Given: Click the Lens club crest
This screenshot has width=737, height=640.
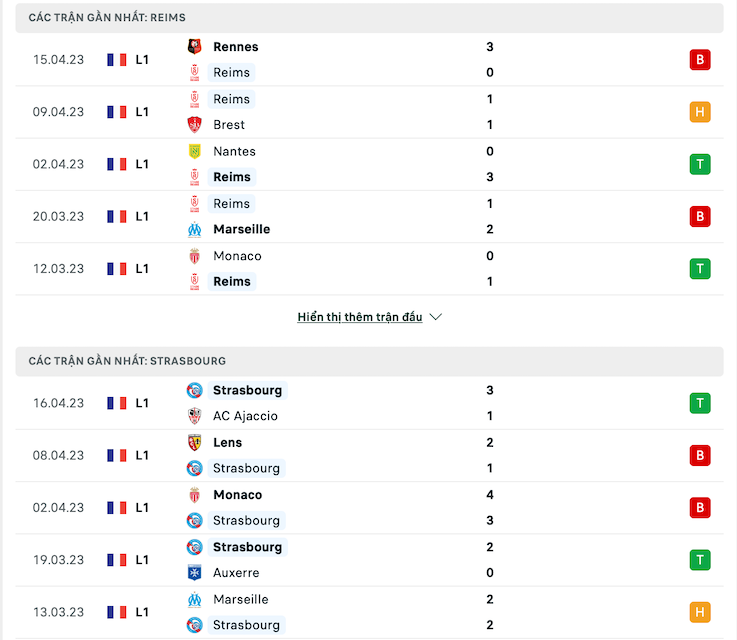Looking at the screenshot, I should click(195, 443).
